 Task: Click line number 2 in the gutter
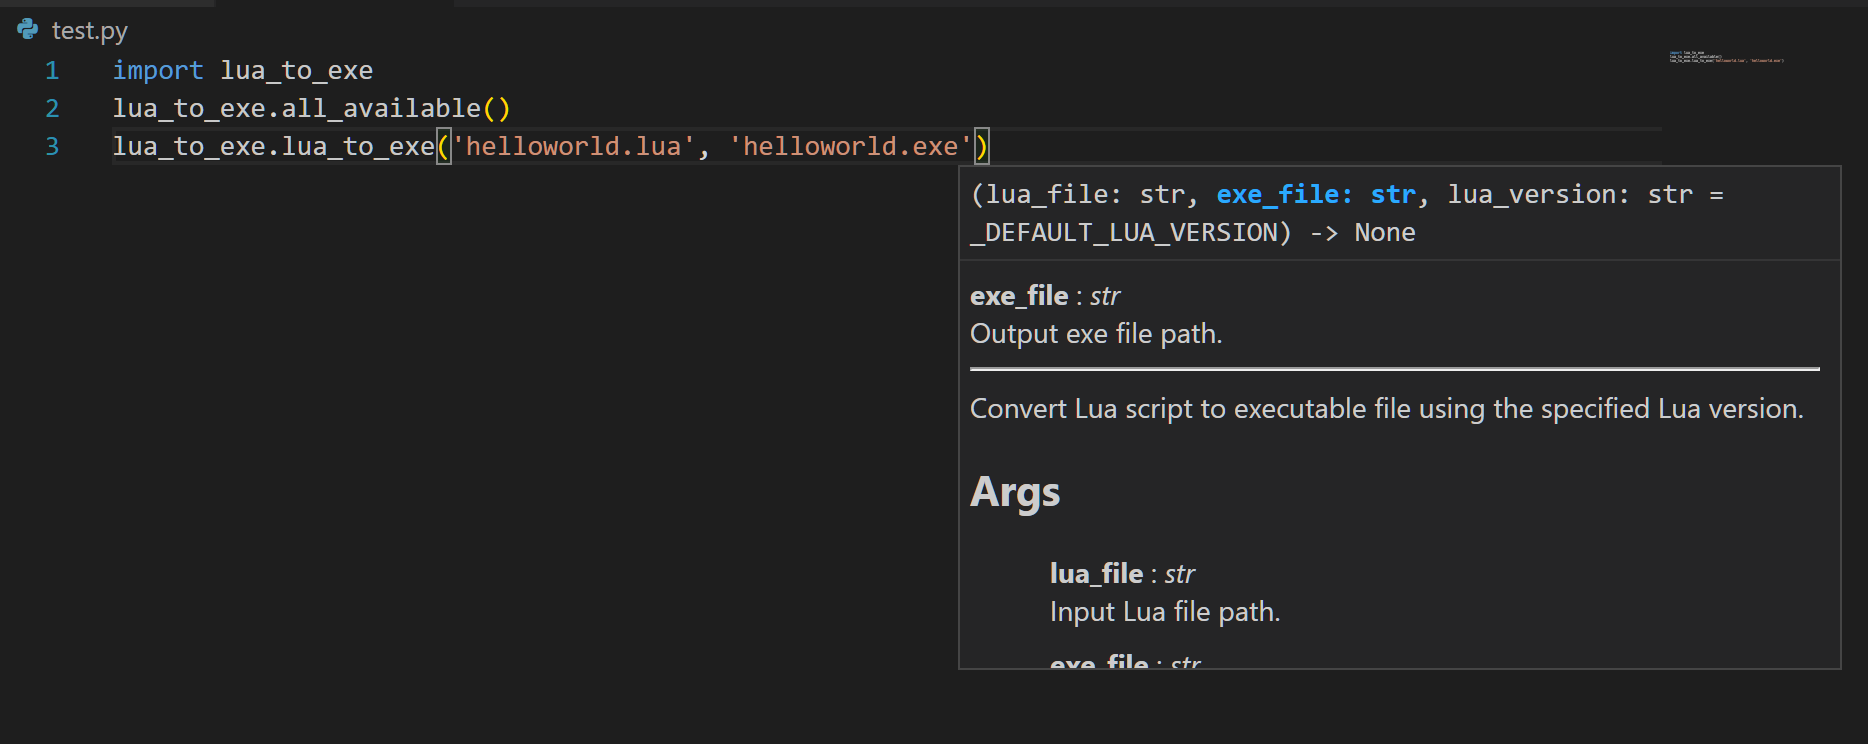(52, 109)
